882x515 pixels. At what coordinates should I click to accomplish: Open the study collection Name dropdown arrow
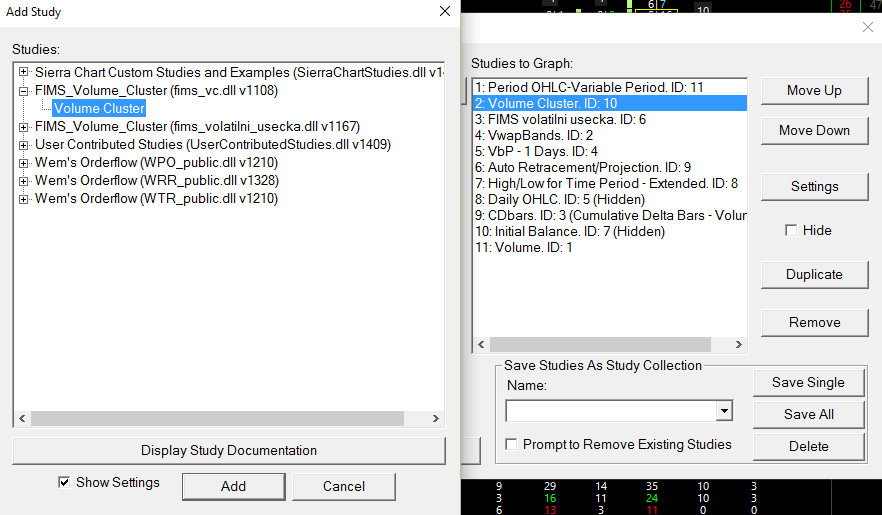click(x=724, y=411)
